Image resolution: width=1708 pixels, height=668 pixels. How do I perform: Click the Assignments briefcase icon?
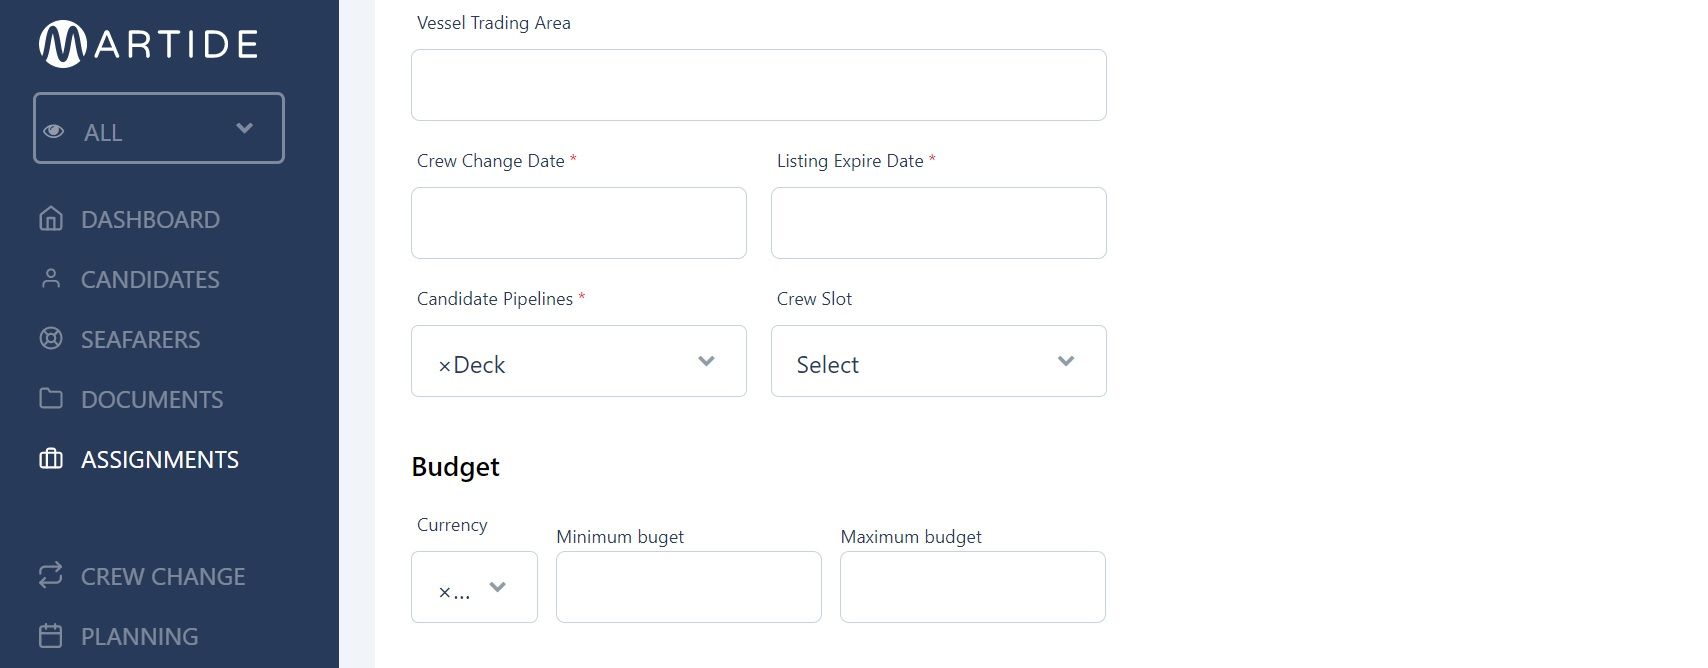(51, 458)
